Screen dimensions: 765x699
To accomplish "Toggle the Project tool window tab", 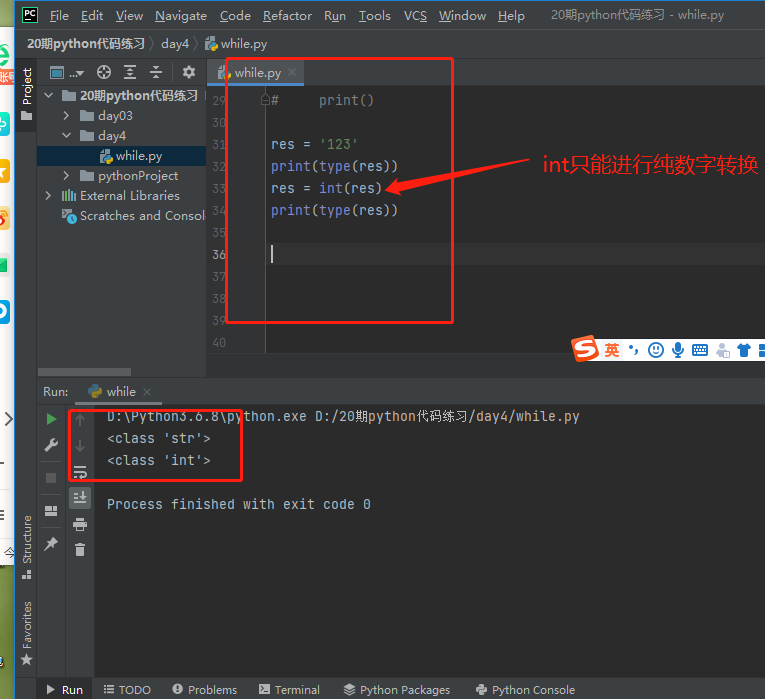I will click(x=26, y=95).
